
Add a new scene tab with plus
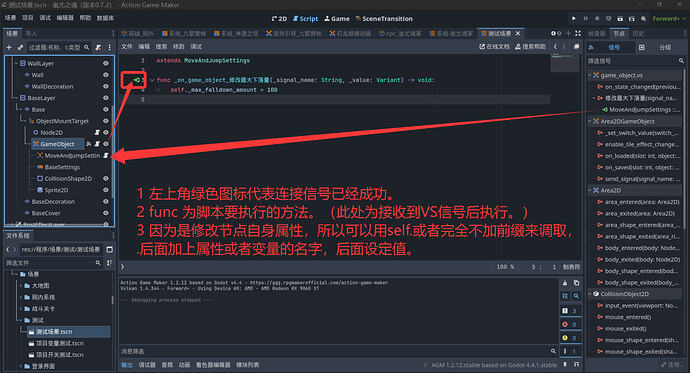(568, 33)
